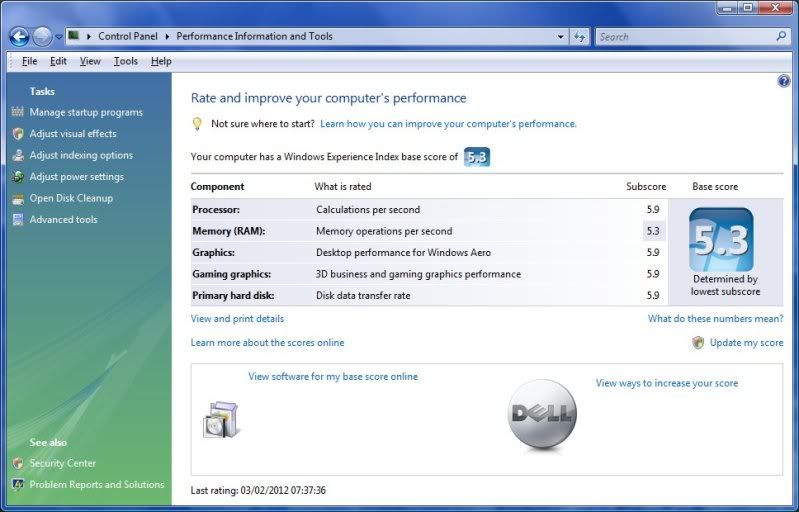The height and width of the screenshot is (512, 799).
Task: Open the File menu
Action: pyautogui.click(x=30, y=61)
